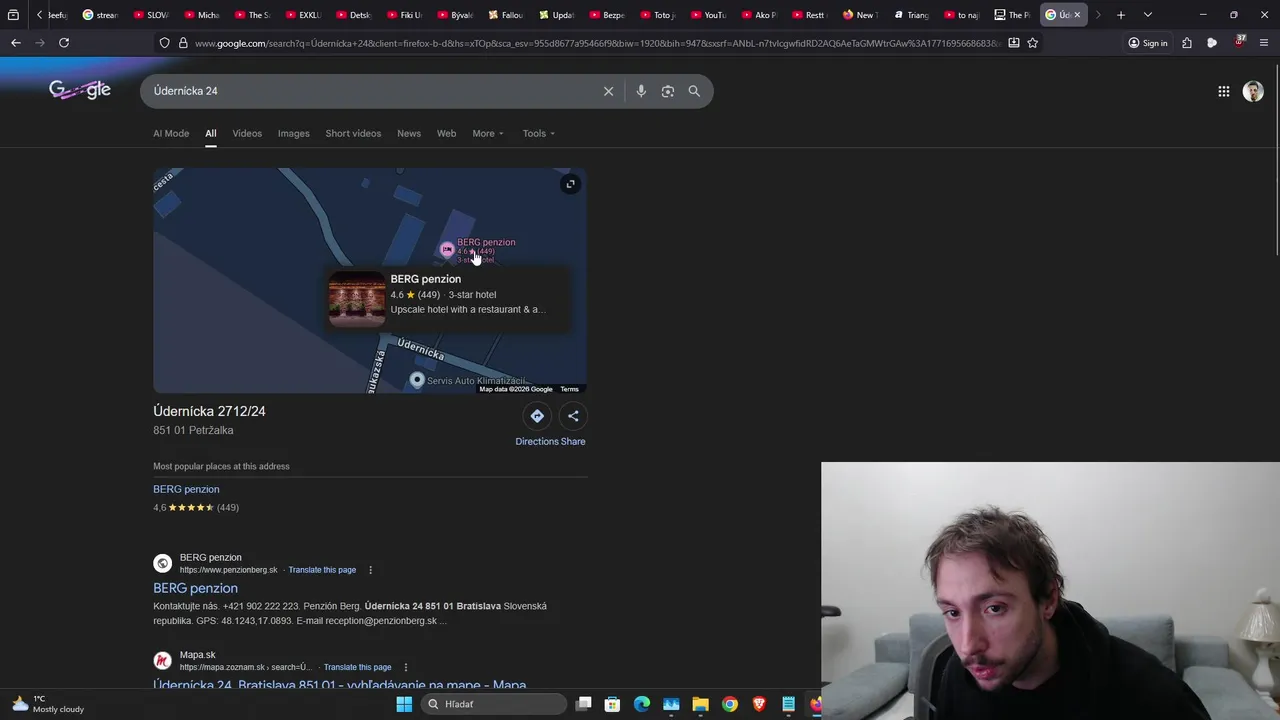Translate the Mapa.sk result page
Viewport: 1280px width, 720px height.
(x=357, y=667)
